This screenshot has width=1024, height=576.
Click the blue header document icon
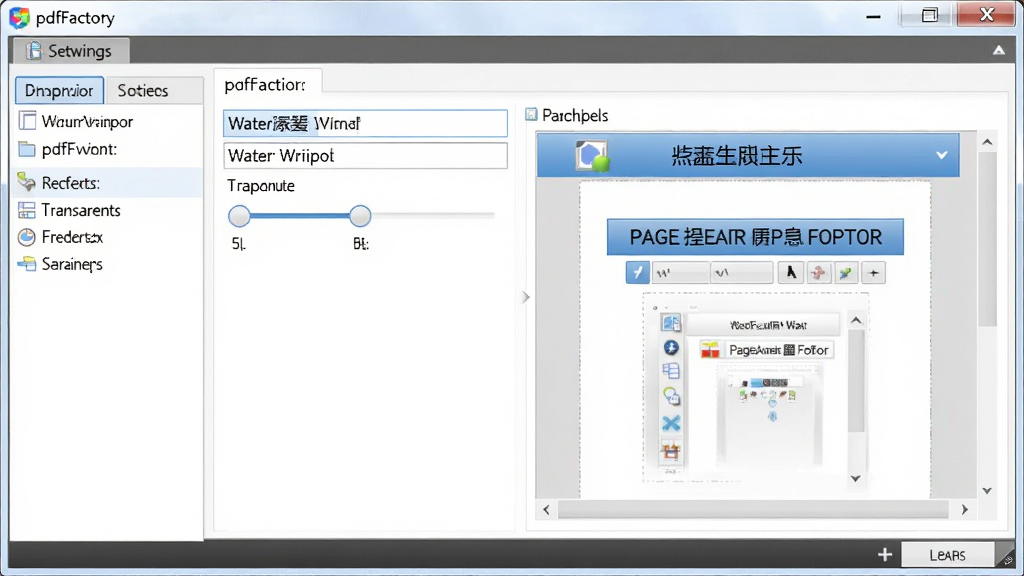592,155
